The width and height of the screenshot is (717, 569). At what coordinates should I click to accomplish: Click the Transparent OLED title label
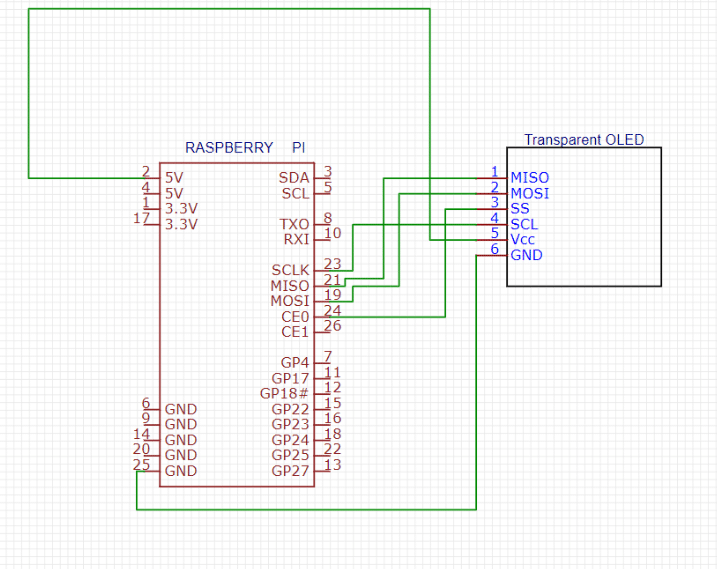tap(584, 140)
